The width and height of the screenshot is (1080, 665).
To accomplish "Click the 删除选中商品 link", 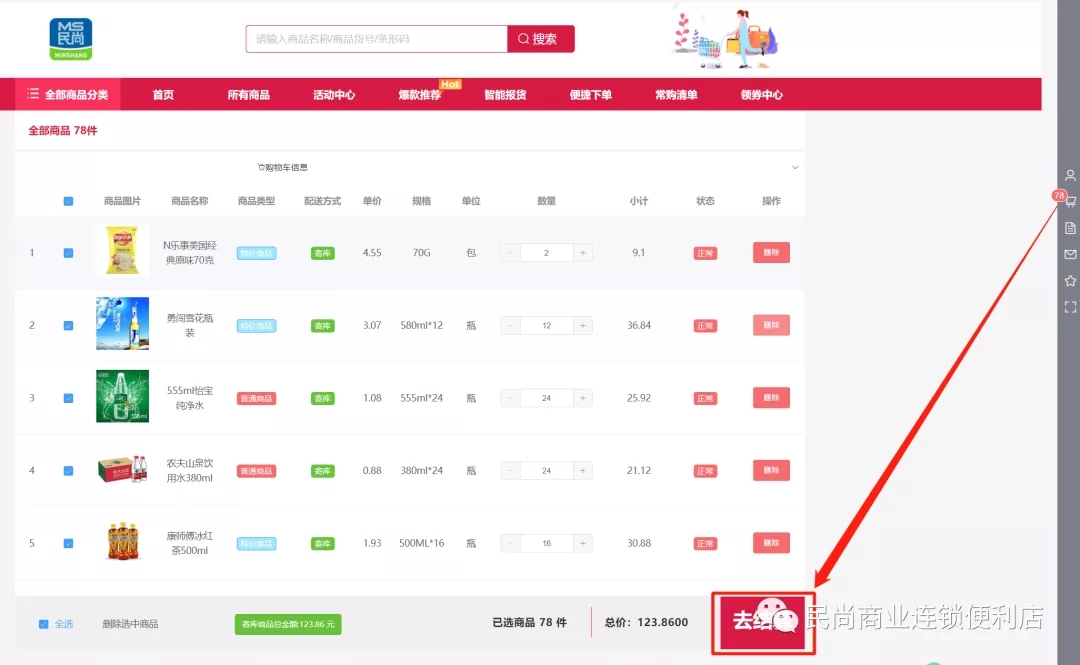I will coord(130,624).
